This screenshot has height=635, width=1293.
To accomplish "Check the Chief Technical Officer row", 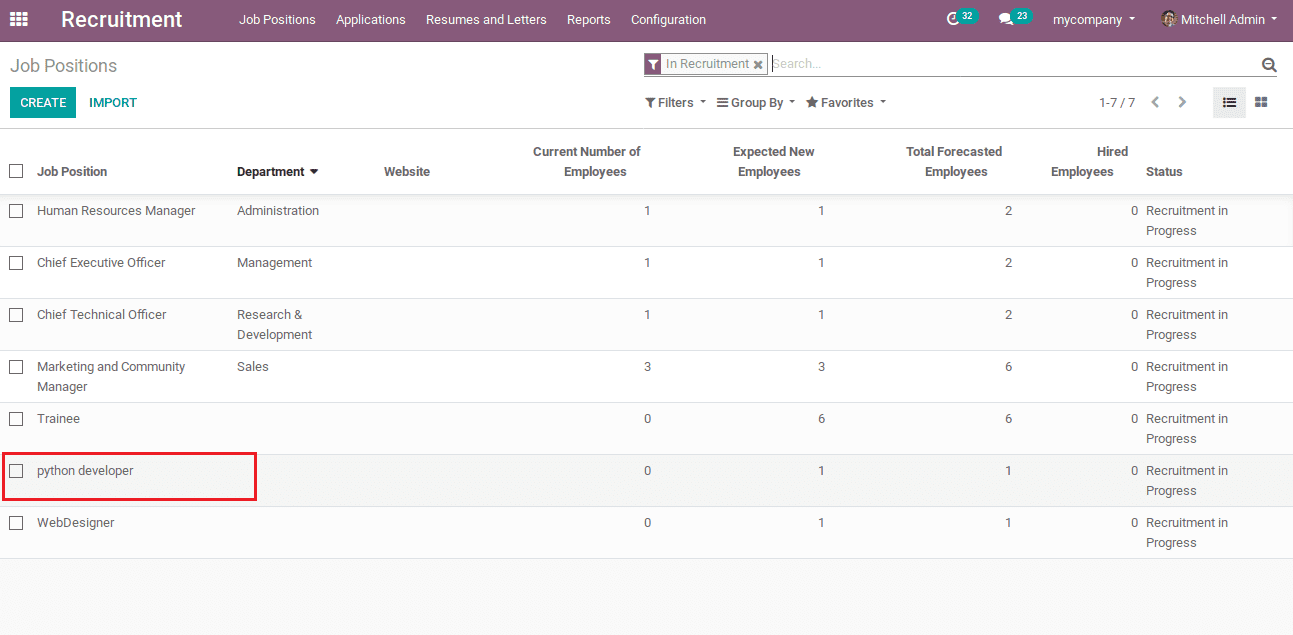I will click(x=16, y=315).
